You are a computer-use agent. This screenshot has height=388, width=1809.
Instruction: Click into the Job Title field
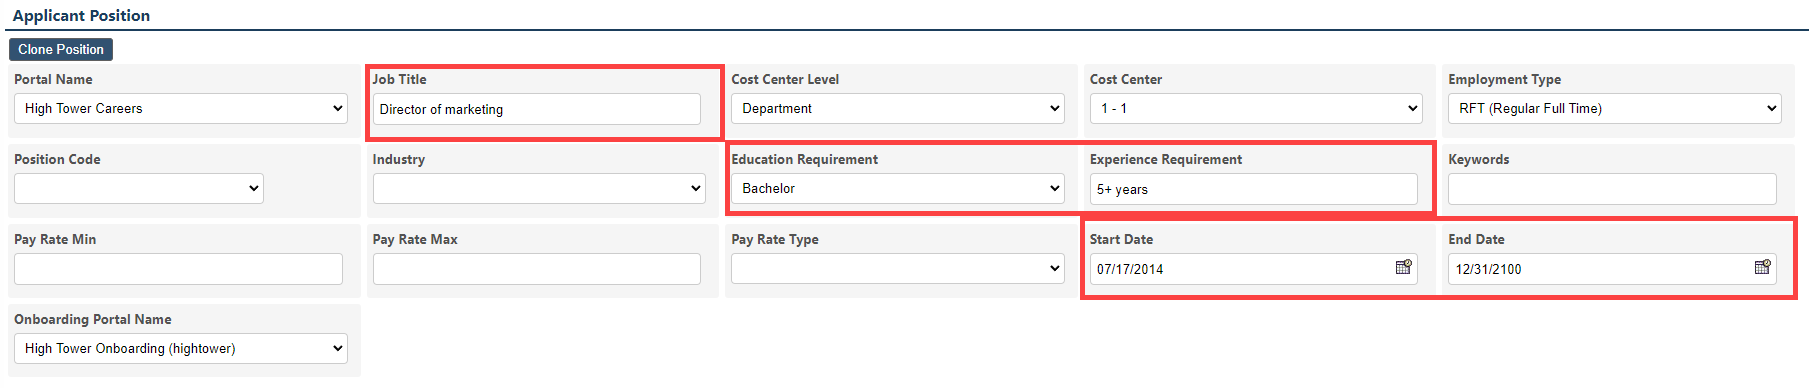pos(537,109)
